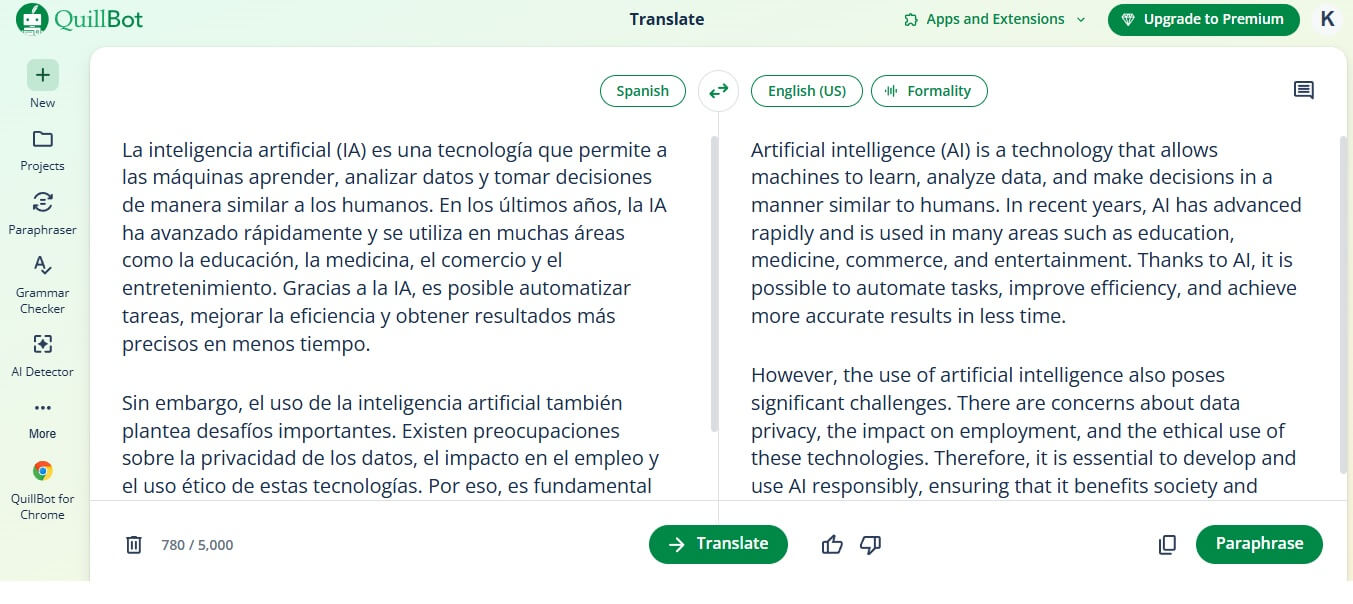Delete the source text with trash icon
The image size is (1353, 604).
click(x=134, y=545)
